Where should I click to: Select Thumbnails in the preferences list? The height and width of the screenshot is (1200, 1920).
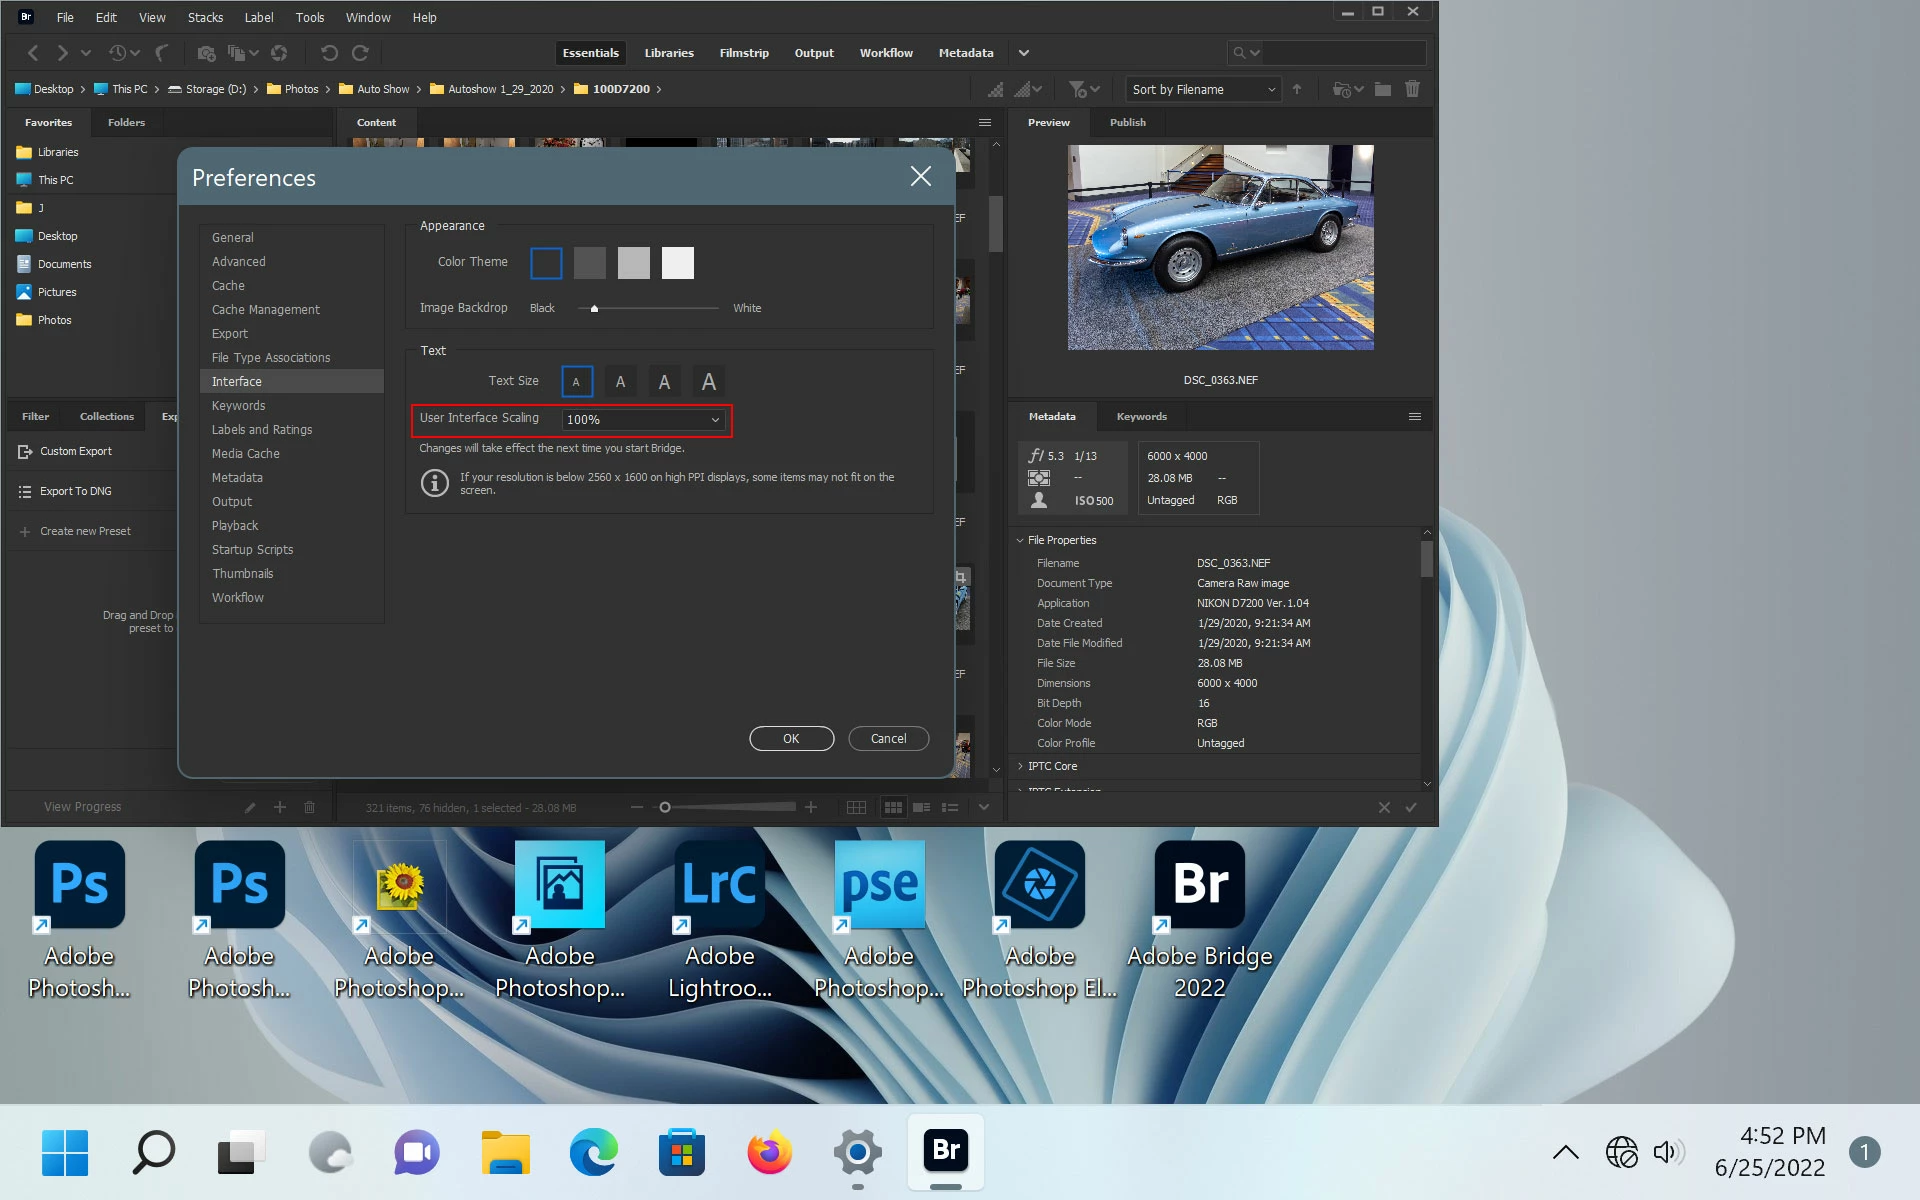point(242,574)
